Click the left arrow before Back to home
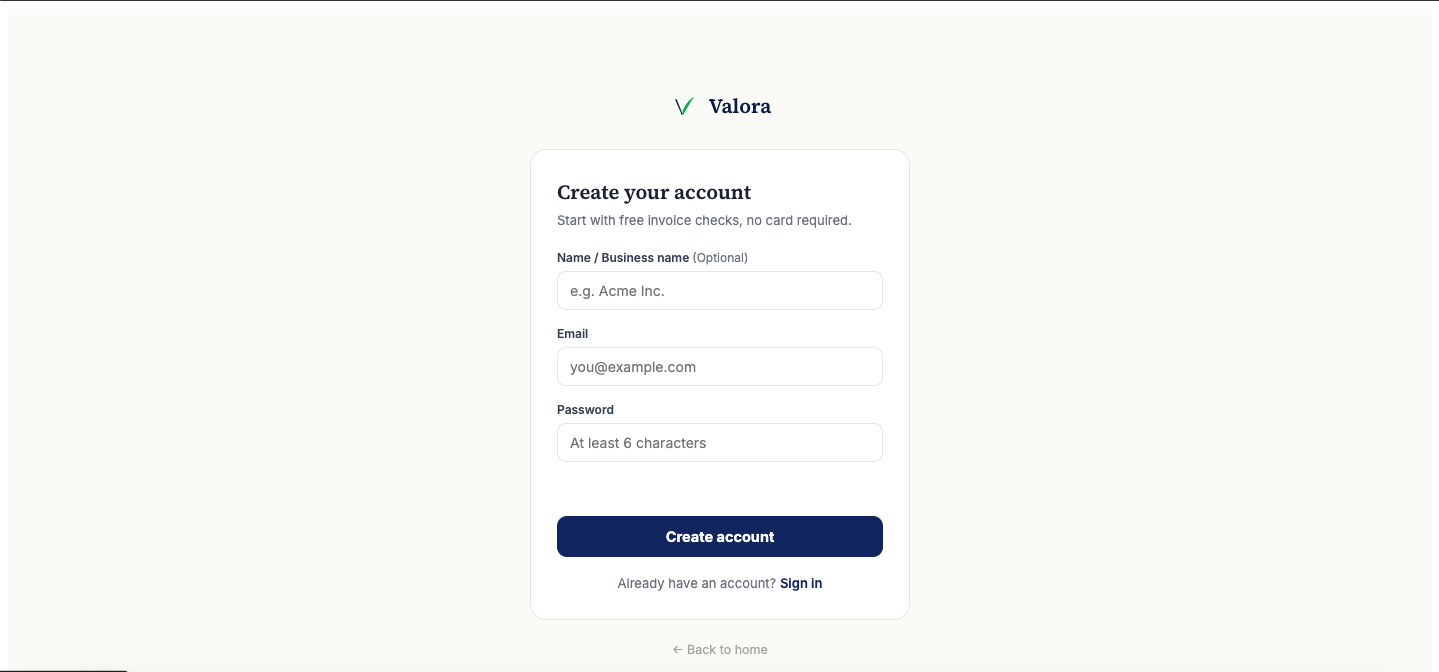 click(x=677, y=650)
